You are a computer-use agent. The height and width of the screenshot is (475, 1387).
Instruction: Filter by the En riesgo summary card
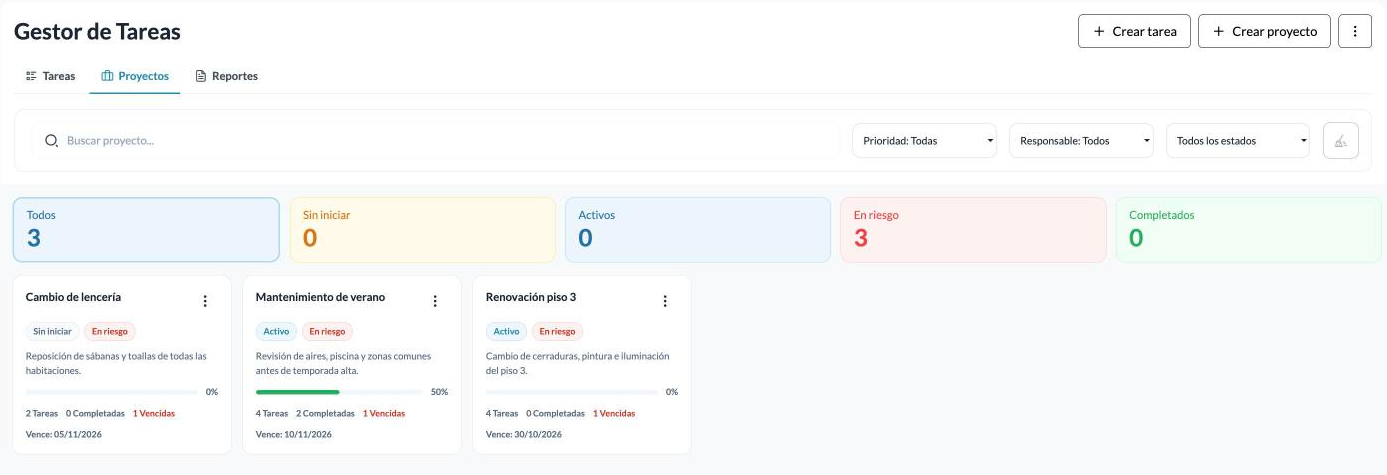[x=974, y=230]
